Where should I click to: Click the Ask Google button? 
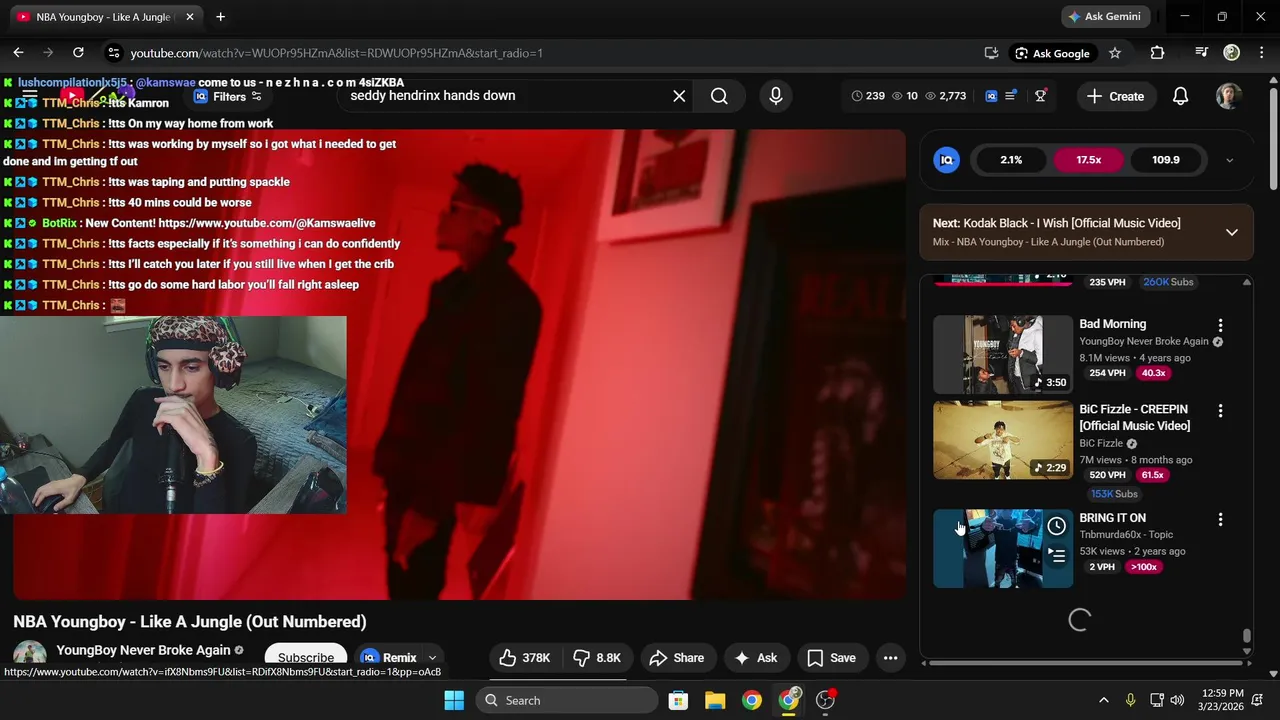pyautogui.click(x=1052, y=53)
